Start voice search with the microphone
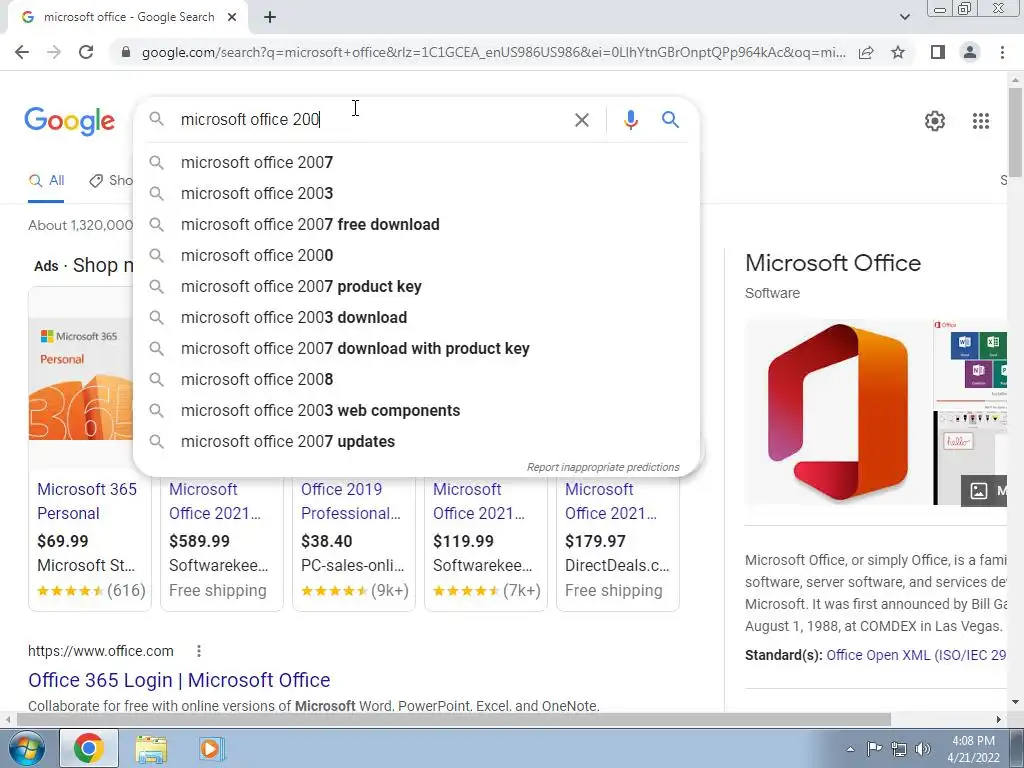Viewport: 1024px width, 768px height. (630, 120)
